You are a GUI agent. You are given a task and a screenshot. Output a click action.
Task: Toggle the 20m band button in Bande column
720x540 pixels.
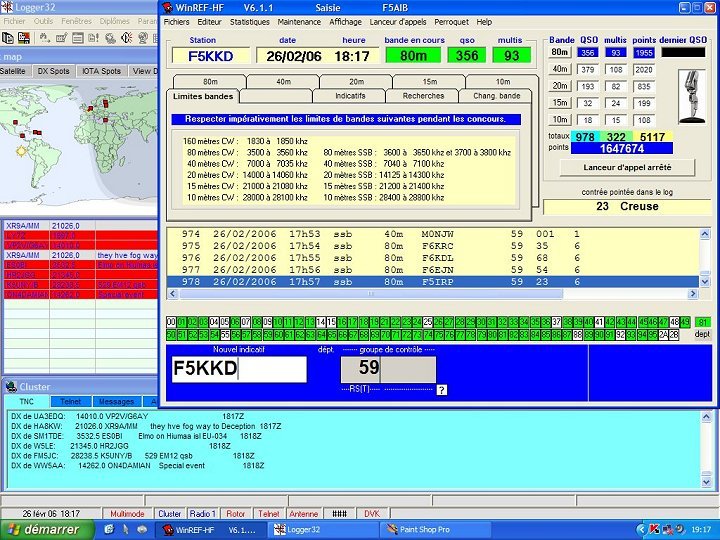560,86
